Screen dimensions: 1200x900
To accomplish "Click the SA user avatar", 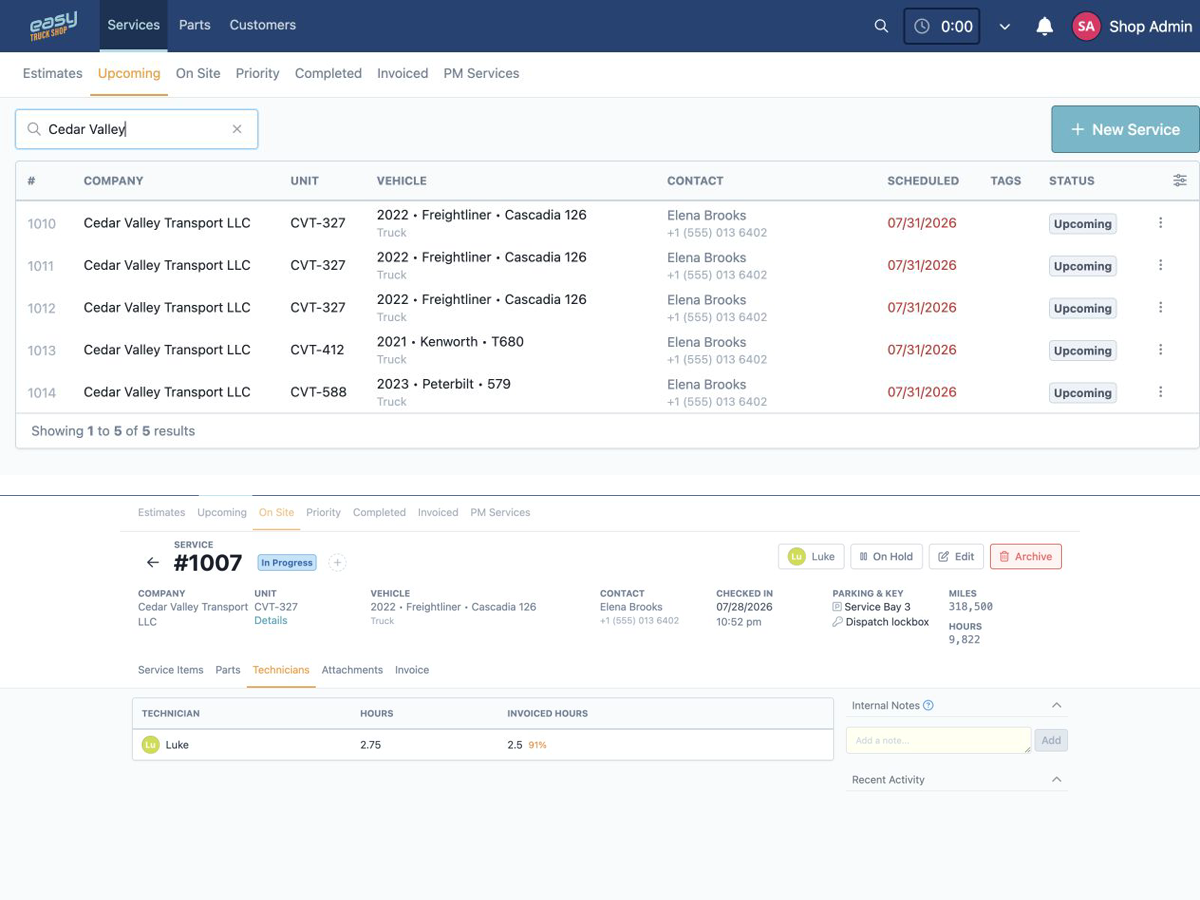I will [x=1086, y=26].
